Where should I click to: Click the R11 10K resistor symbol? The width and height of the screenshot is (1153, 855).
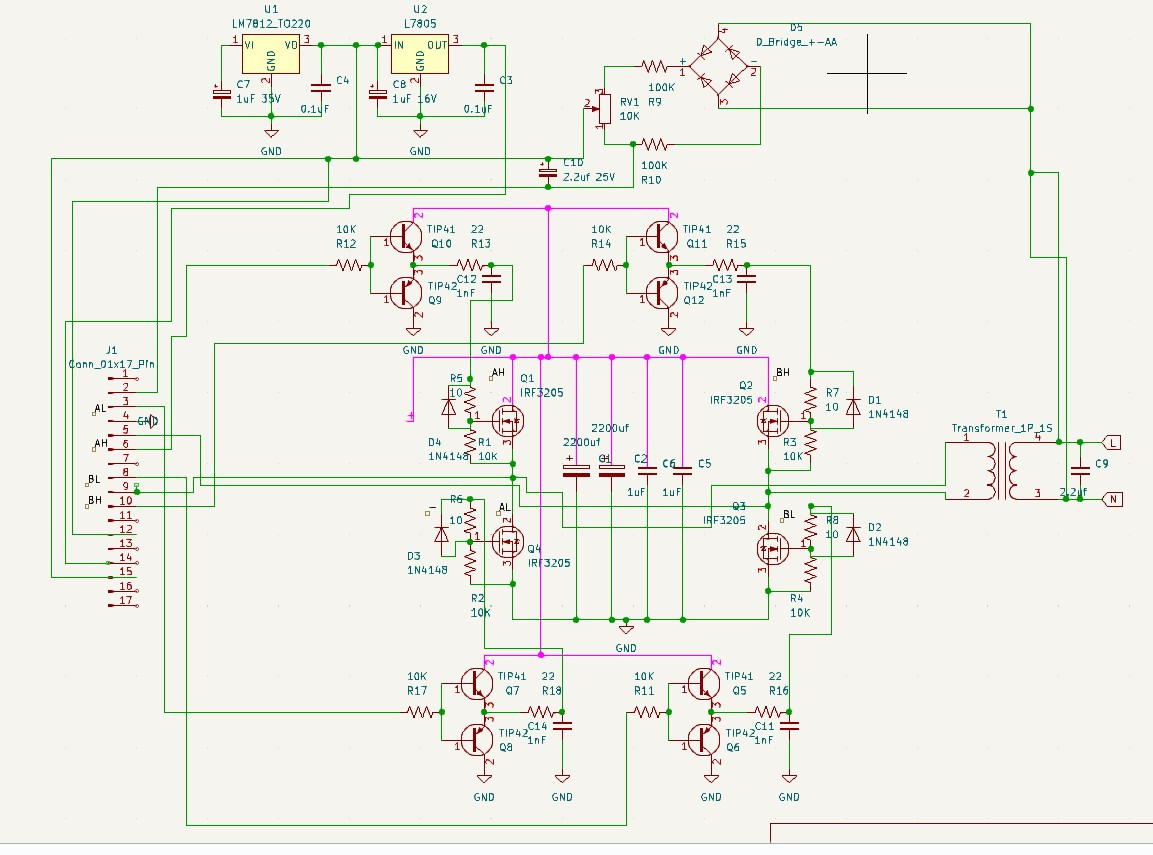coord(647,712)
